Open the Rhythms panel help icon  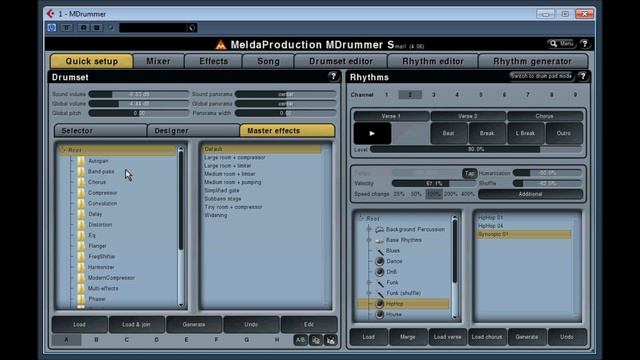583,76
